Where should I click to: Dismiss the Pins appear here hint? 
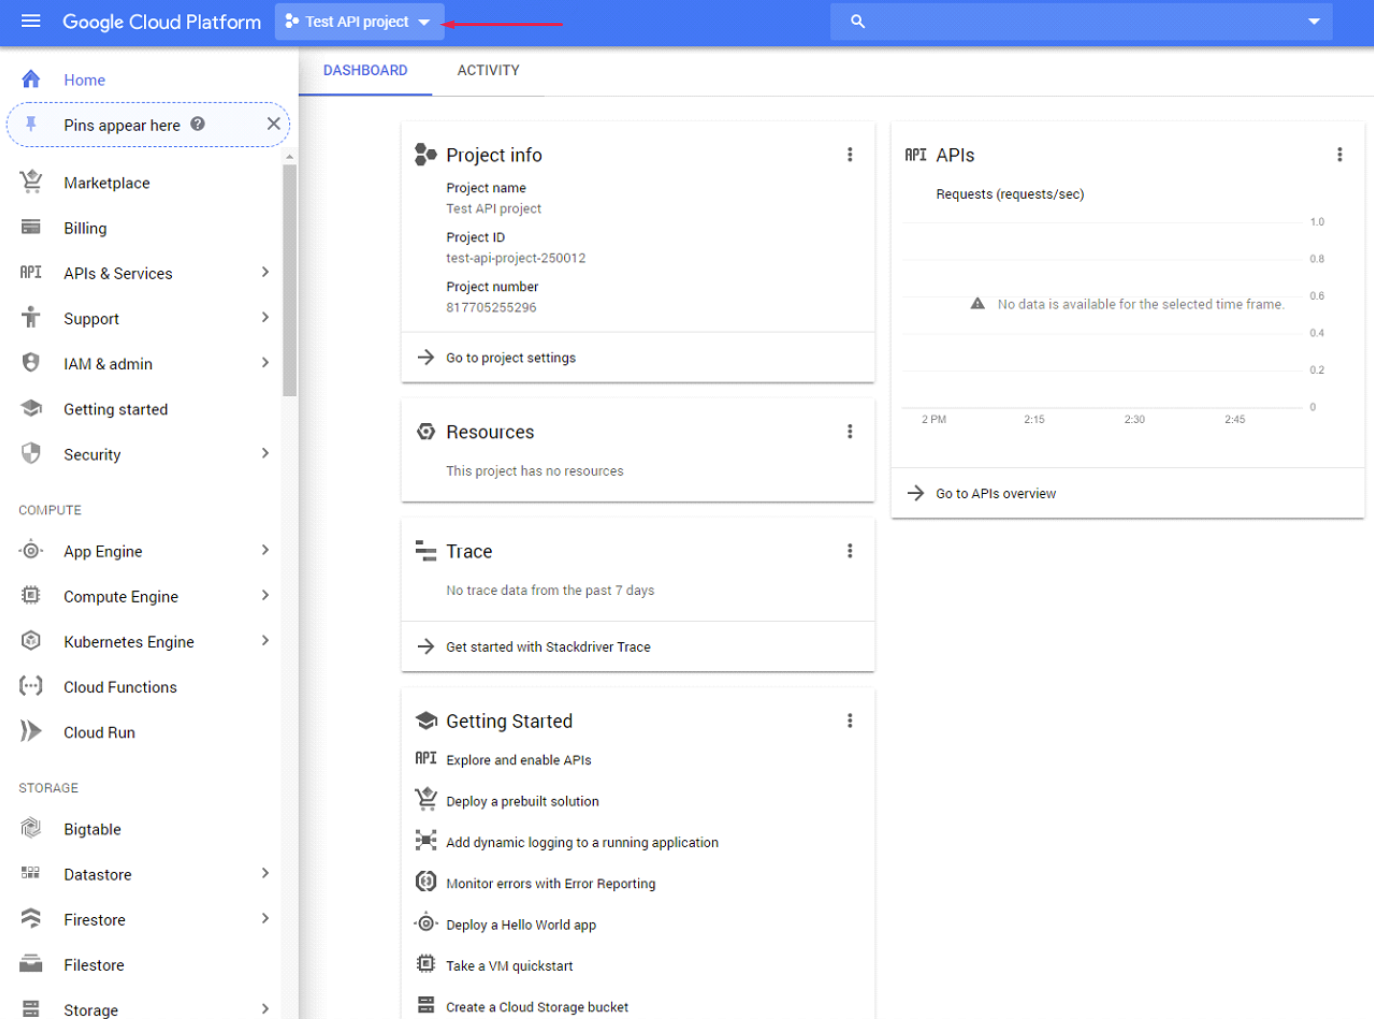pyautogui.click(x=273, y=124)
